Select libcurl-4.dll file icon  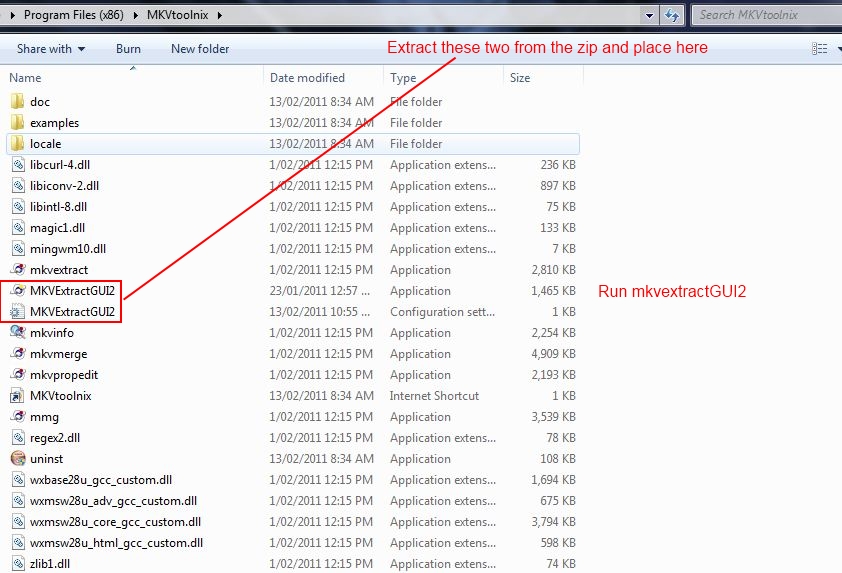tap(18, 165)
